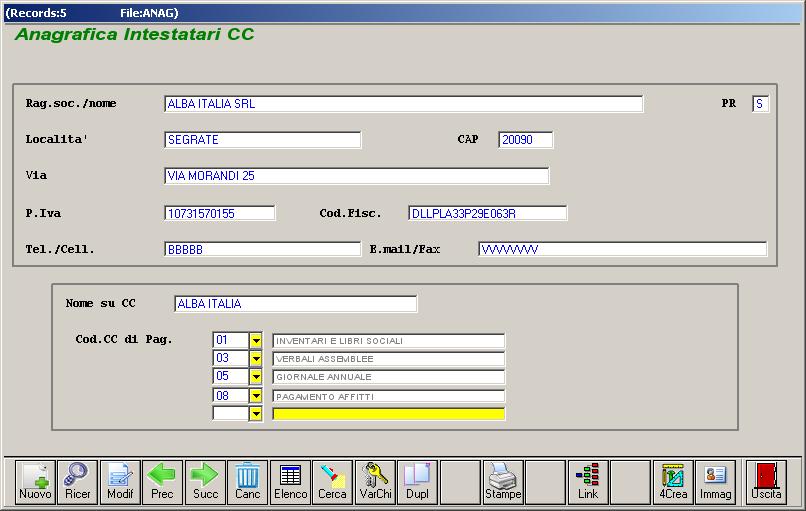The height and width of the screenshot is (511, 806).
Task: Click the code field containing 01
Action: coord(231,340)
